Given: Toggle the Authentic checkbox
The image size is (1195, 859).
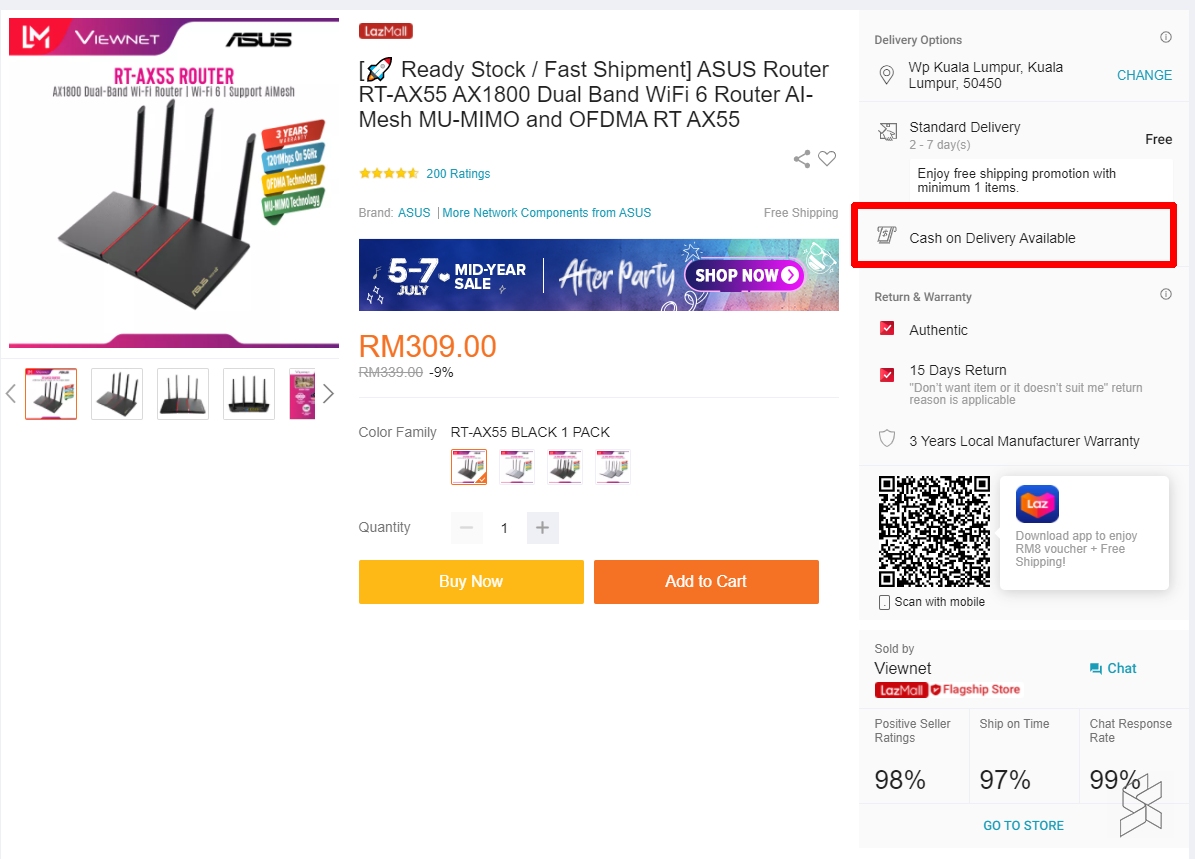Looking at the screenshot, I should pos(886,328).
